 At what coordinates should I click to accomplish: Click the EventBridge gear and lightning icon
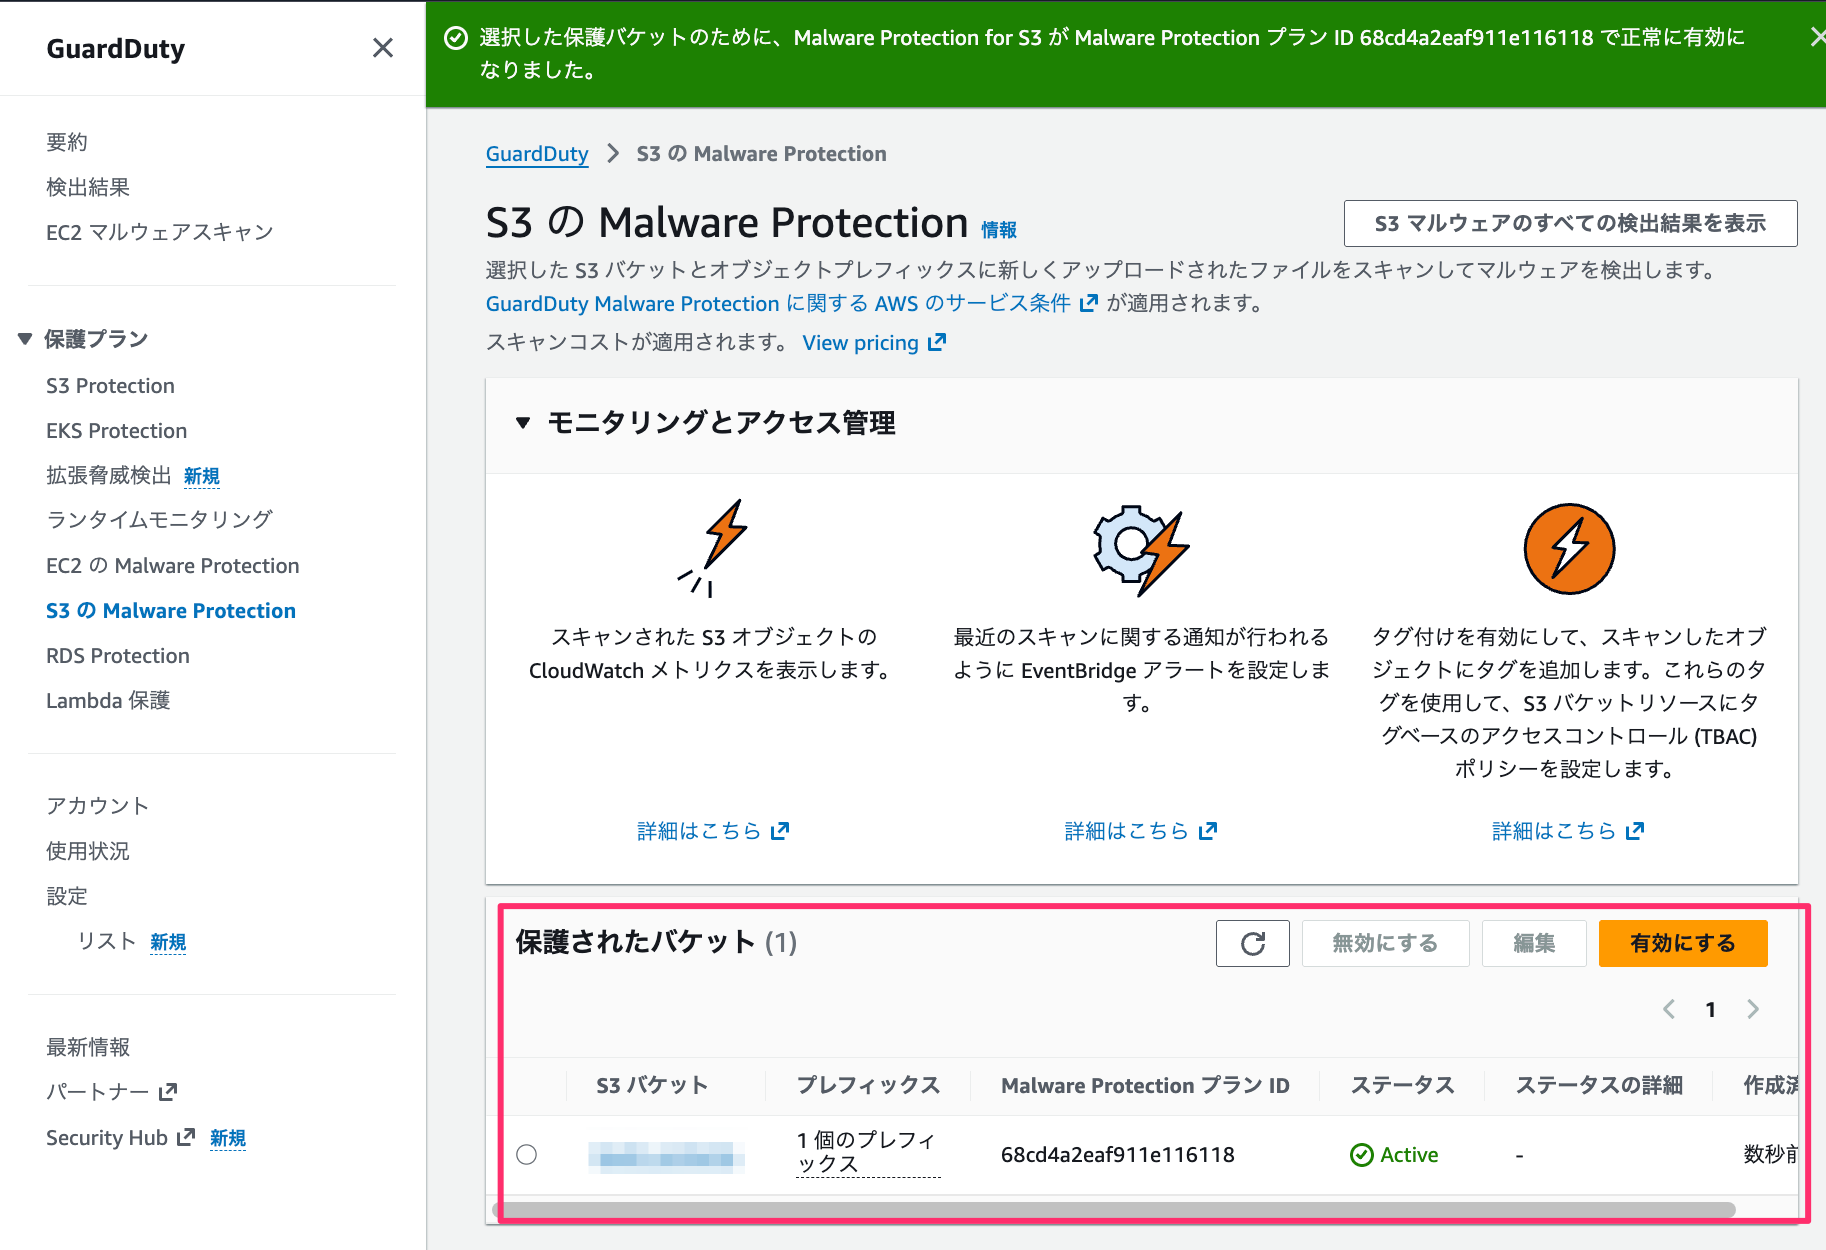click(1140, 548)
